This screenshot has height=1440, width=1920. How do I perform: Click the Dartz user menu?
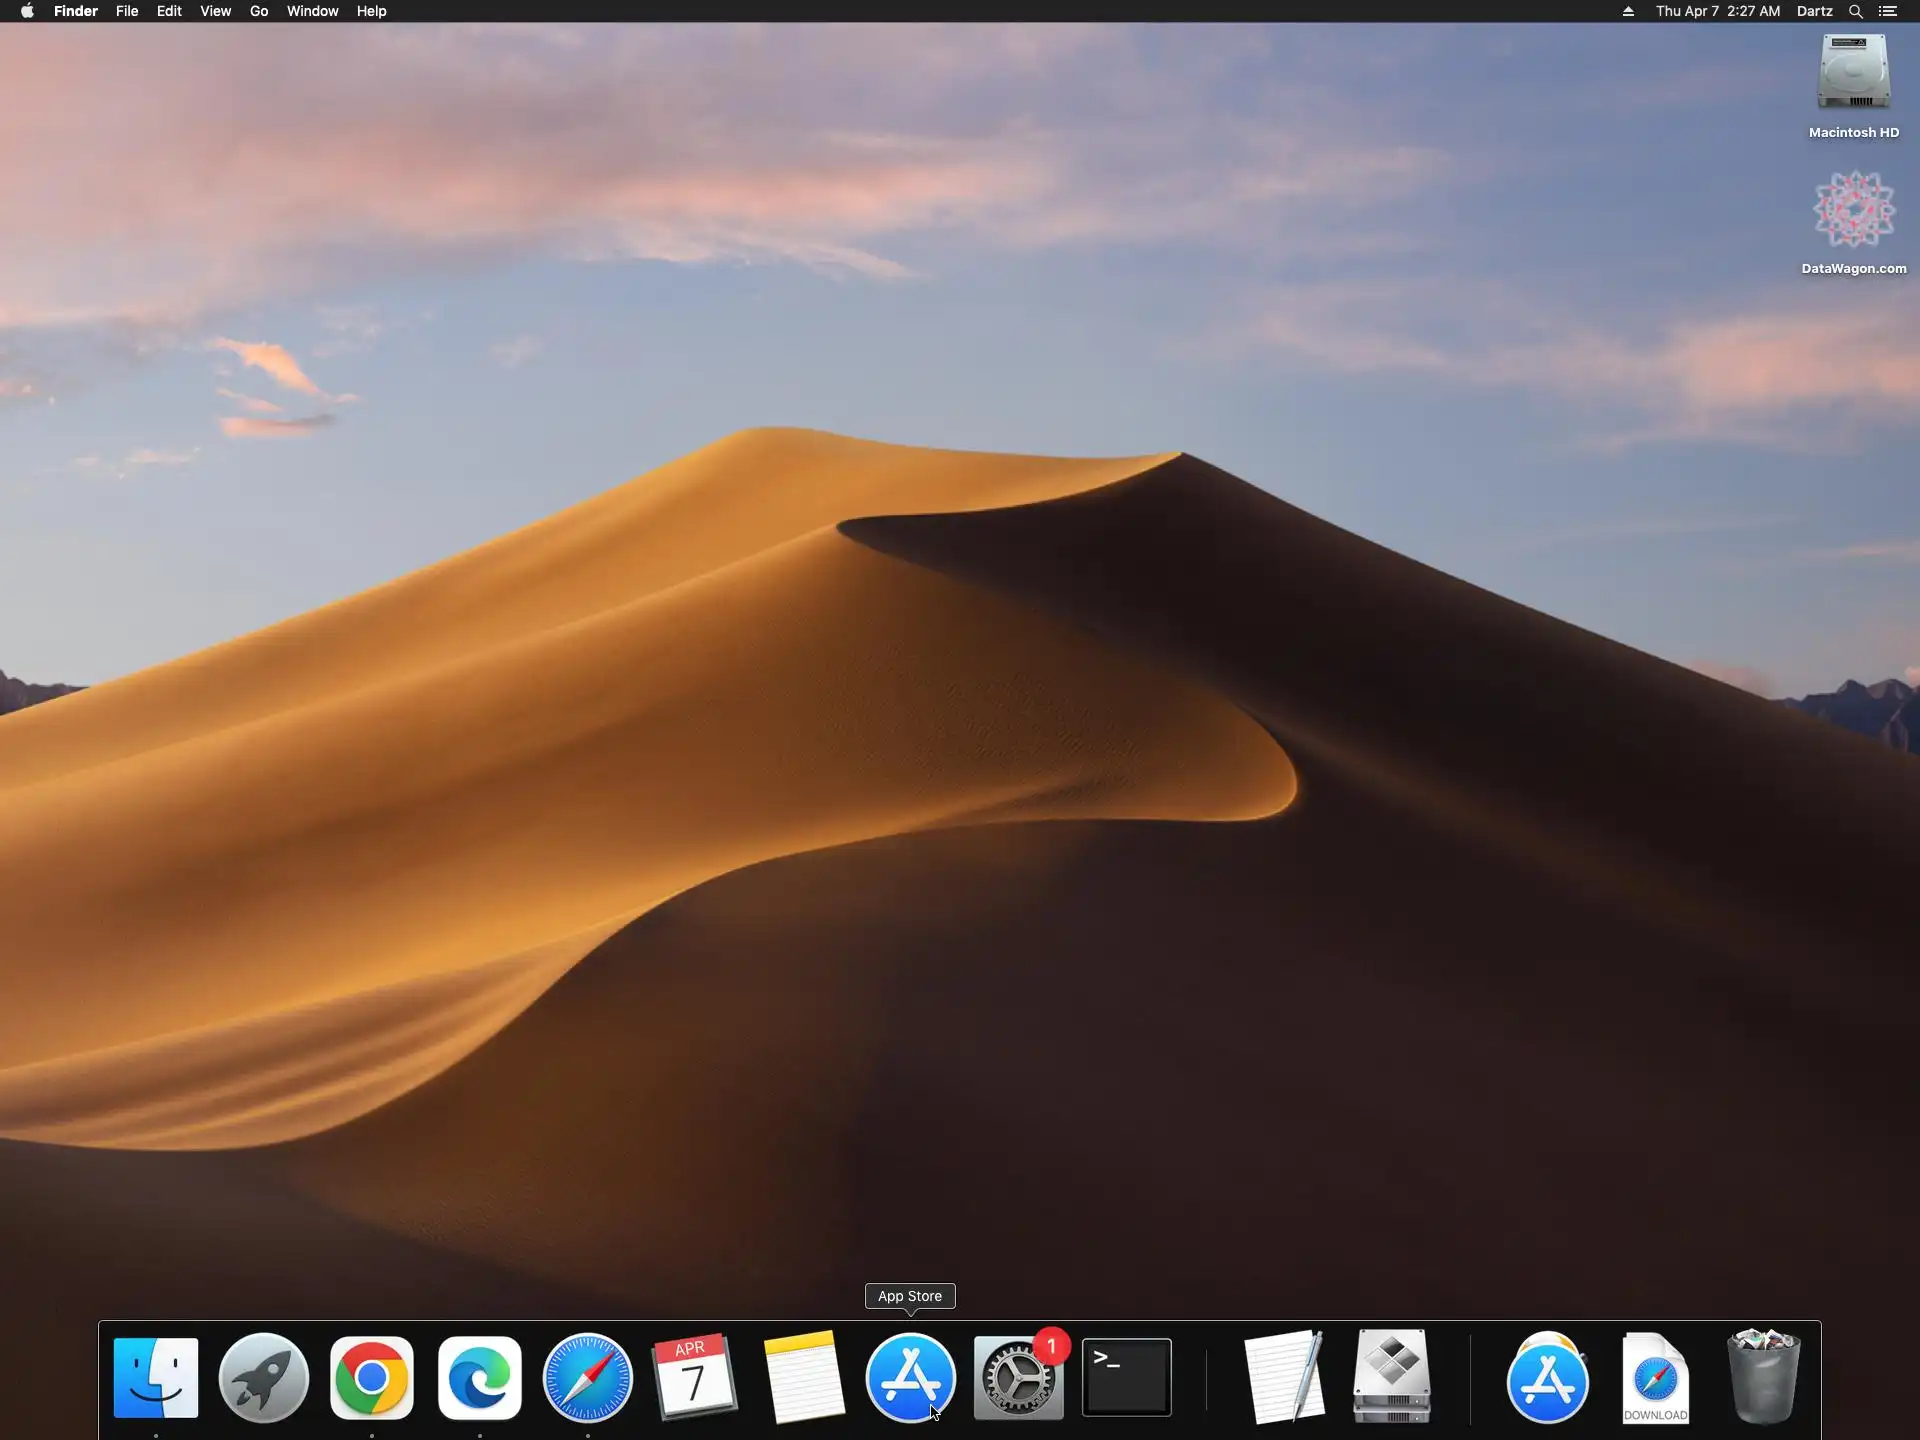(1814, 11)
